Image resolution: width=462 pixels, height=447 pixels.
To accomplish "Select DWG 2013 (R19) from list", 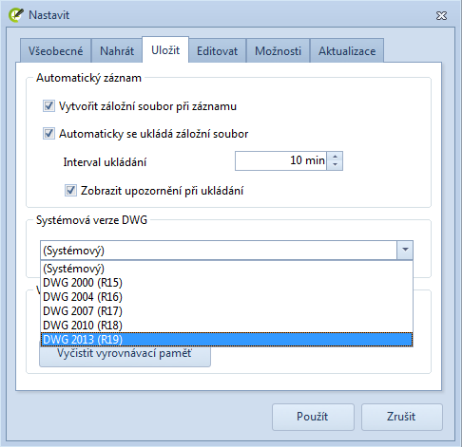I will click(227, 339).
